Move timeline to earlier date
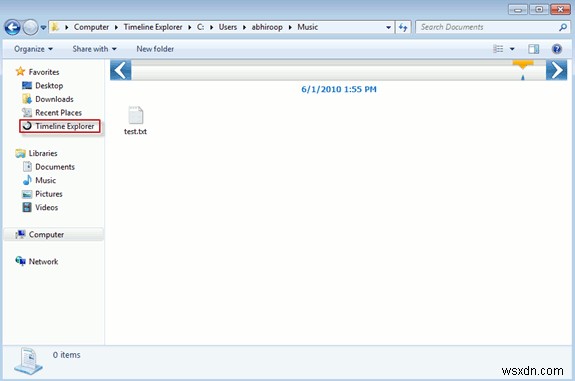575x381 pixels. tap(121, 70)
